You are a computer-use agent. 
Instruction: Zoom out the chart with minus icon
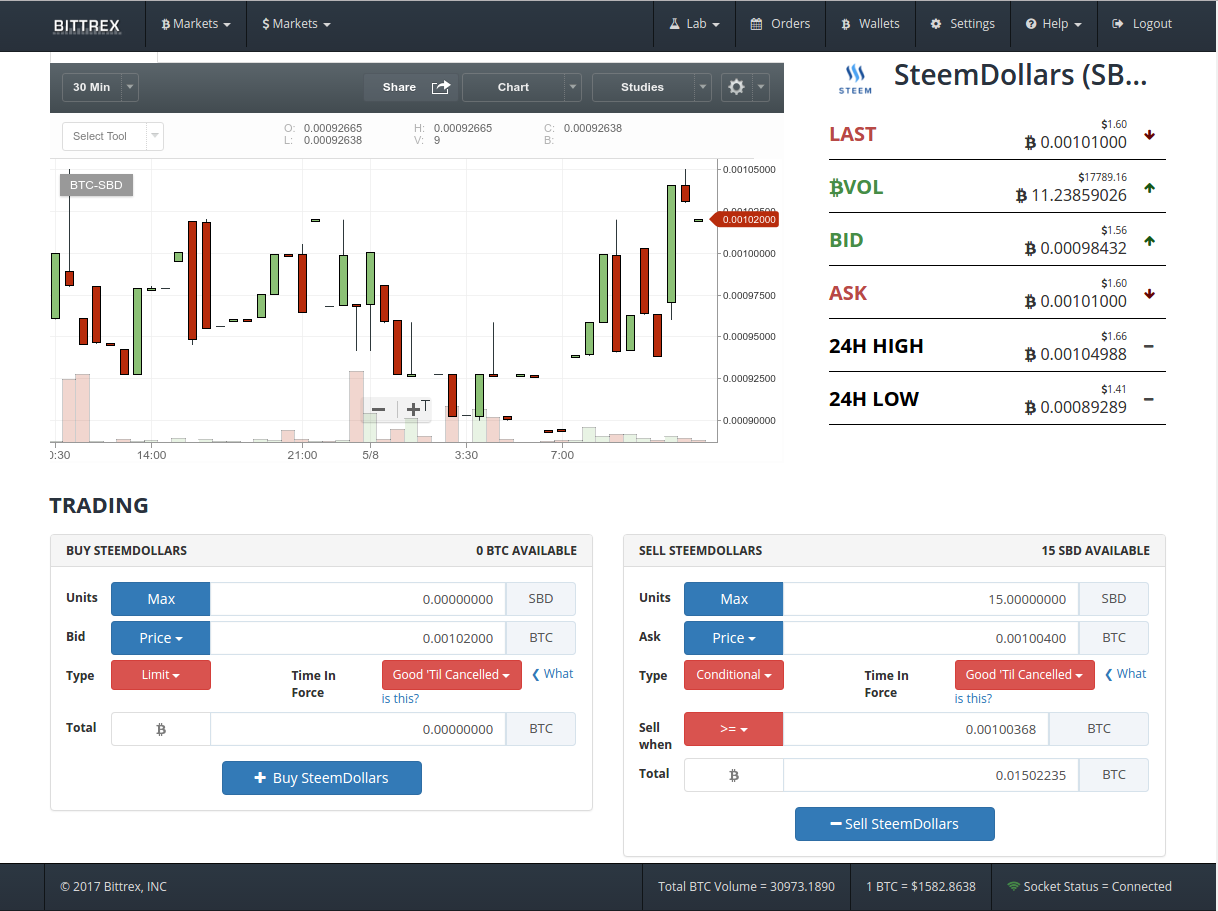pyautogui.click(x=378, y=409)
